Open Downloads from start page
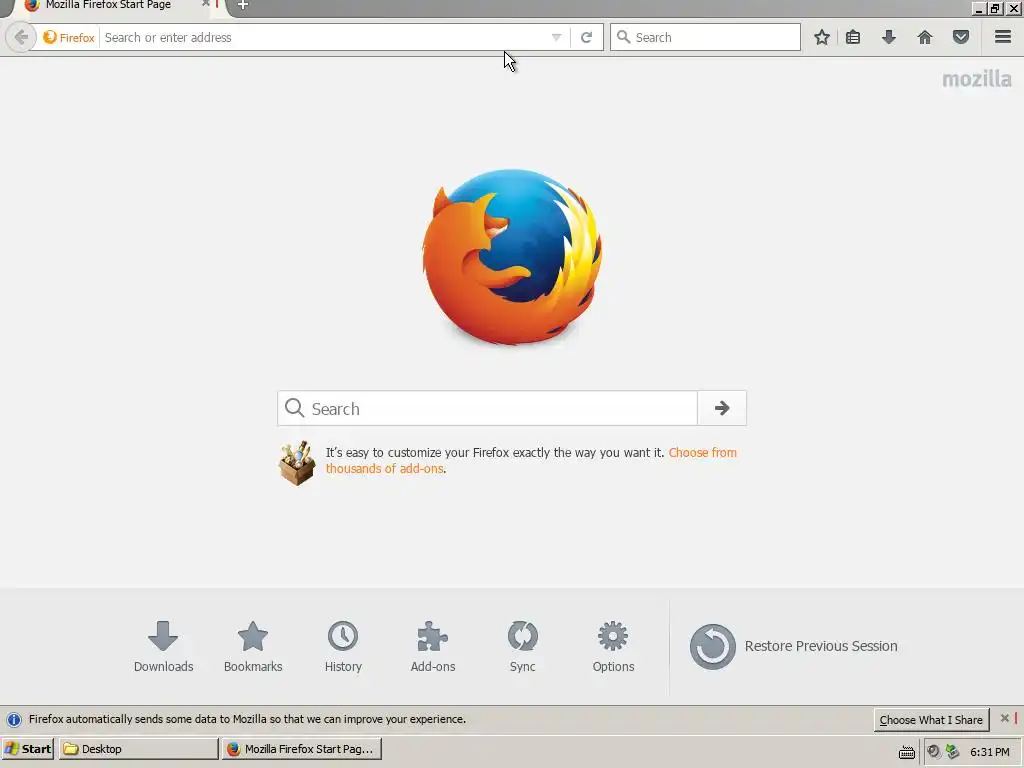Screen dimensions: 1024x768 [x=163, y=647]
